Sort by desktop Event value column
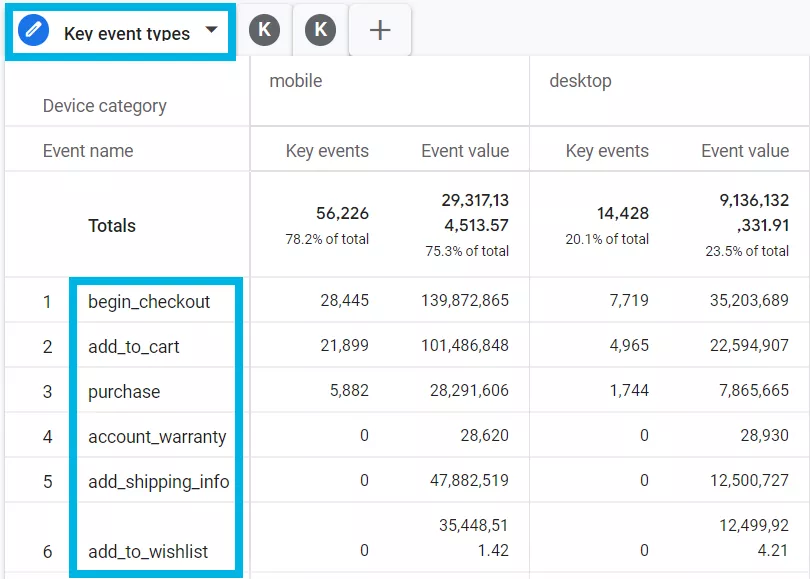The width and height of the screenshot is (810, 579). (x=745, y=151)
